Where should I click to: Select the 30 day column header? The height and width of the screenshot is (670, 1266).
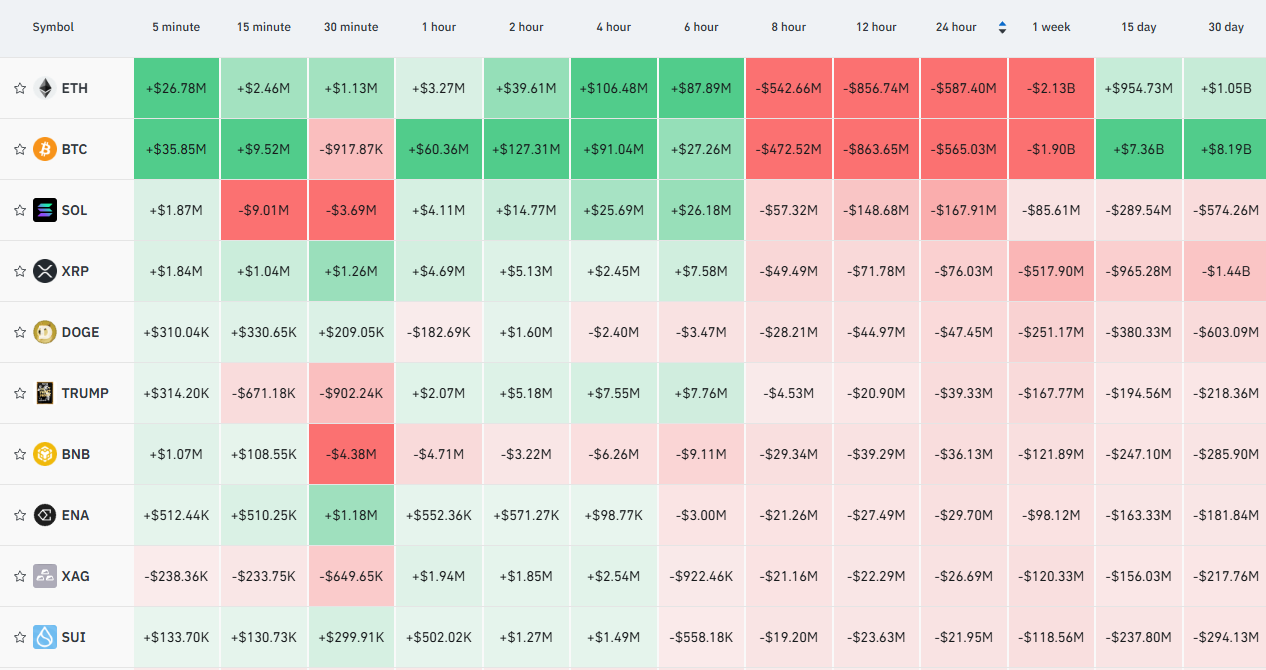(x=1226, y=27)
